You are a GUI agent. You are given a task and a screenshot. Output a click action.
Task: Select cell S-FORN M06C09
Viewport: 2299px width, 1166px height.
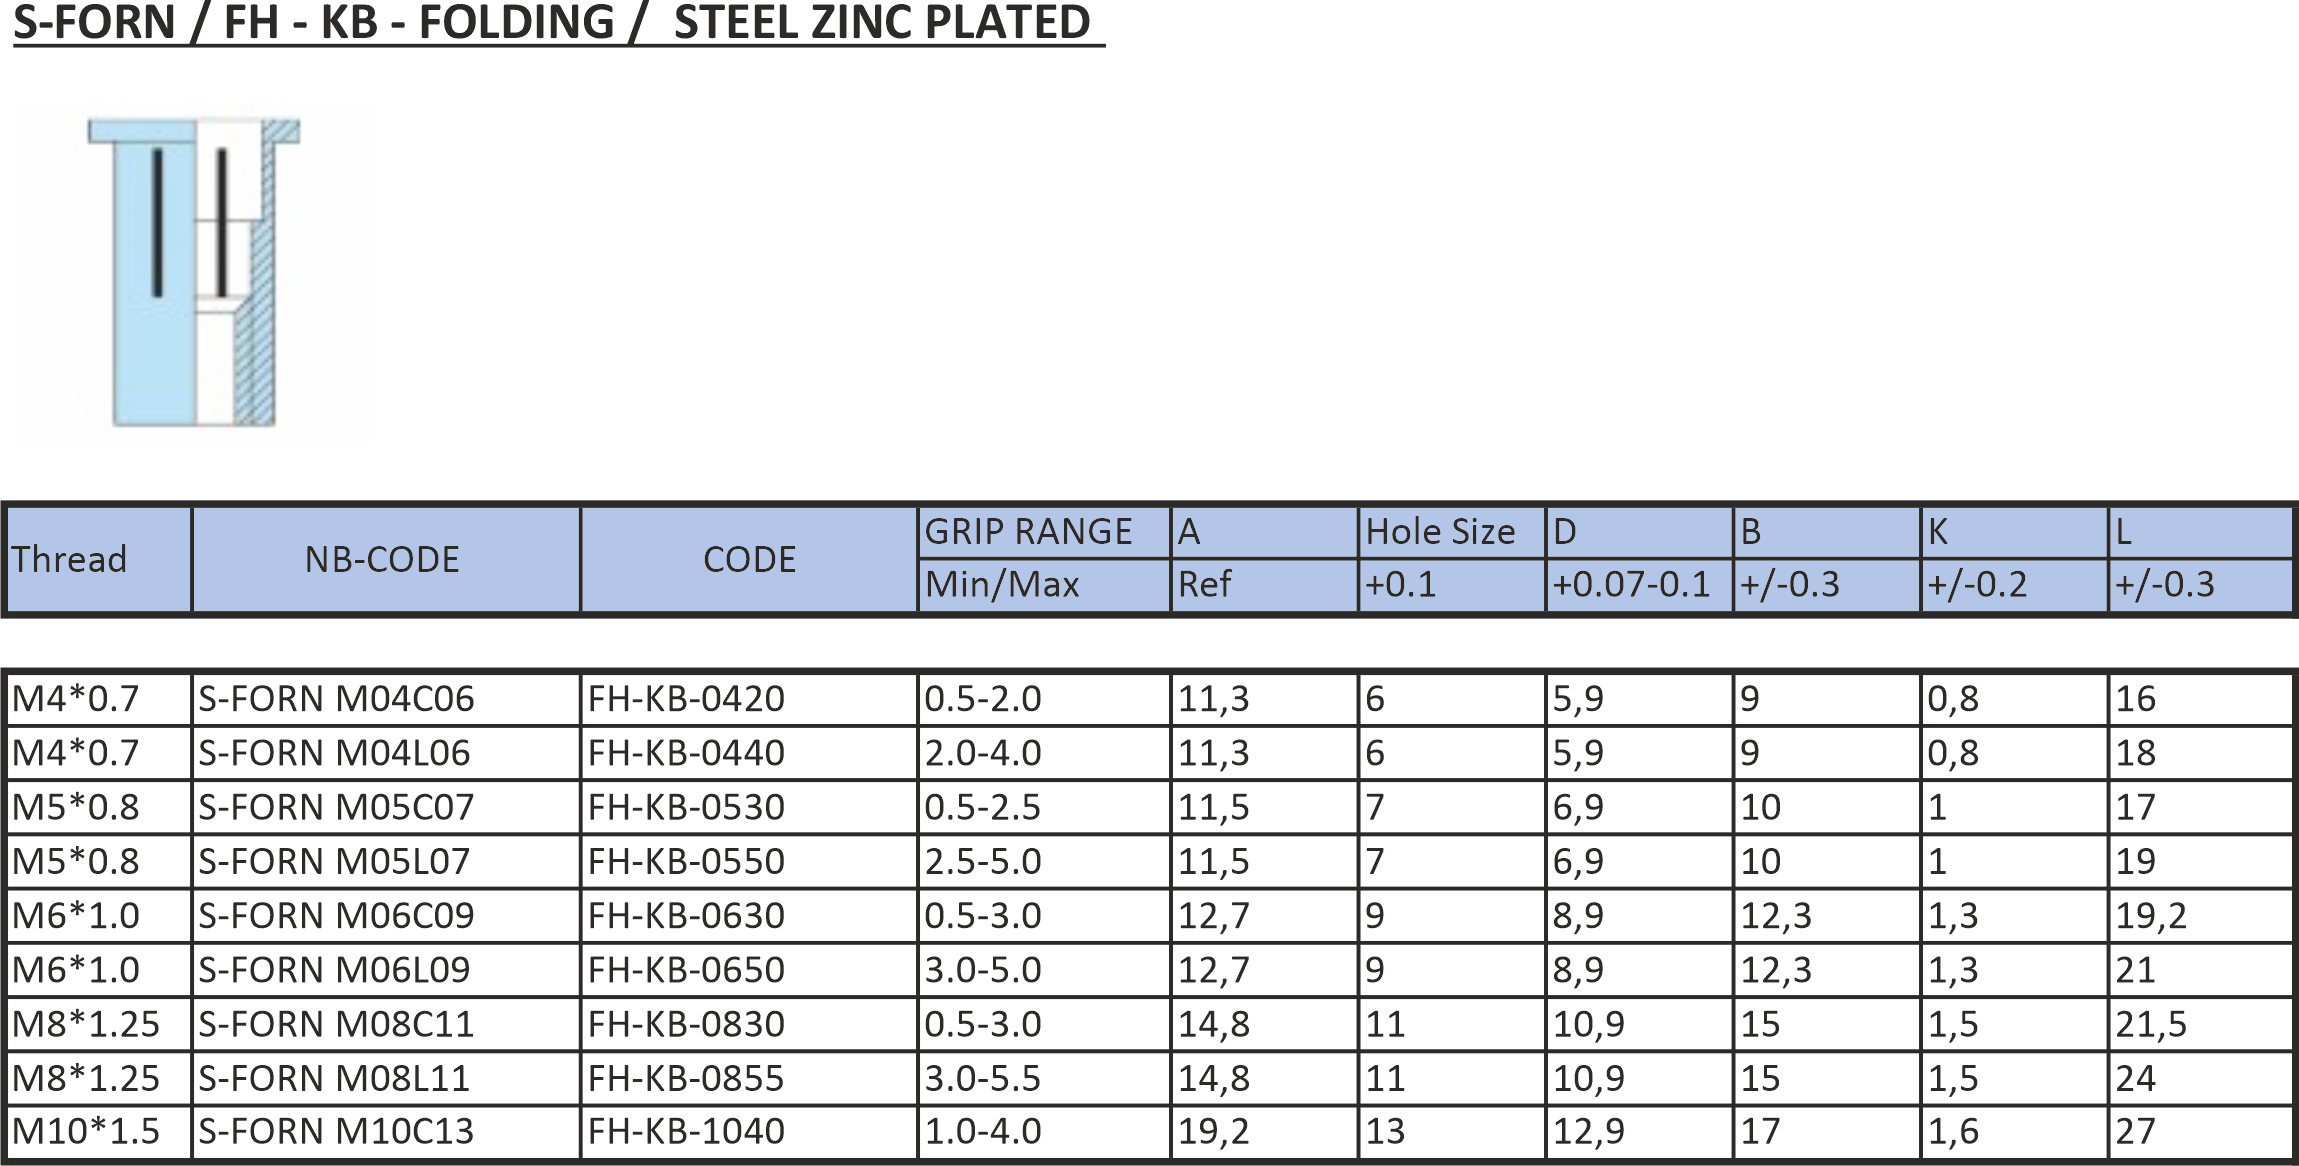385,915
